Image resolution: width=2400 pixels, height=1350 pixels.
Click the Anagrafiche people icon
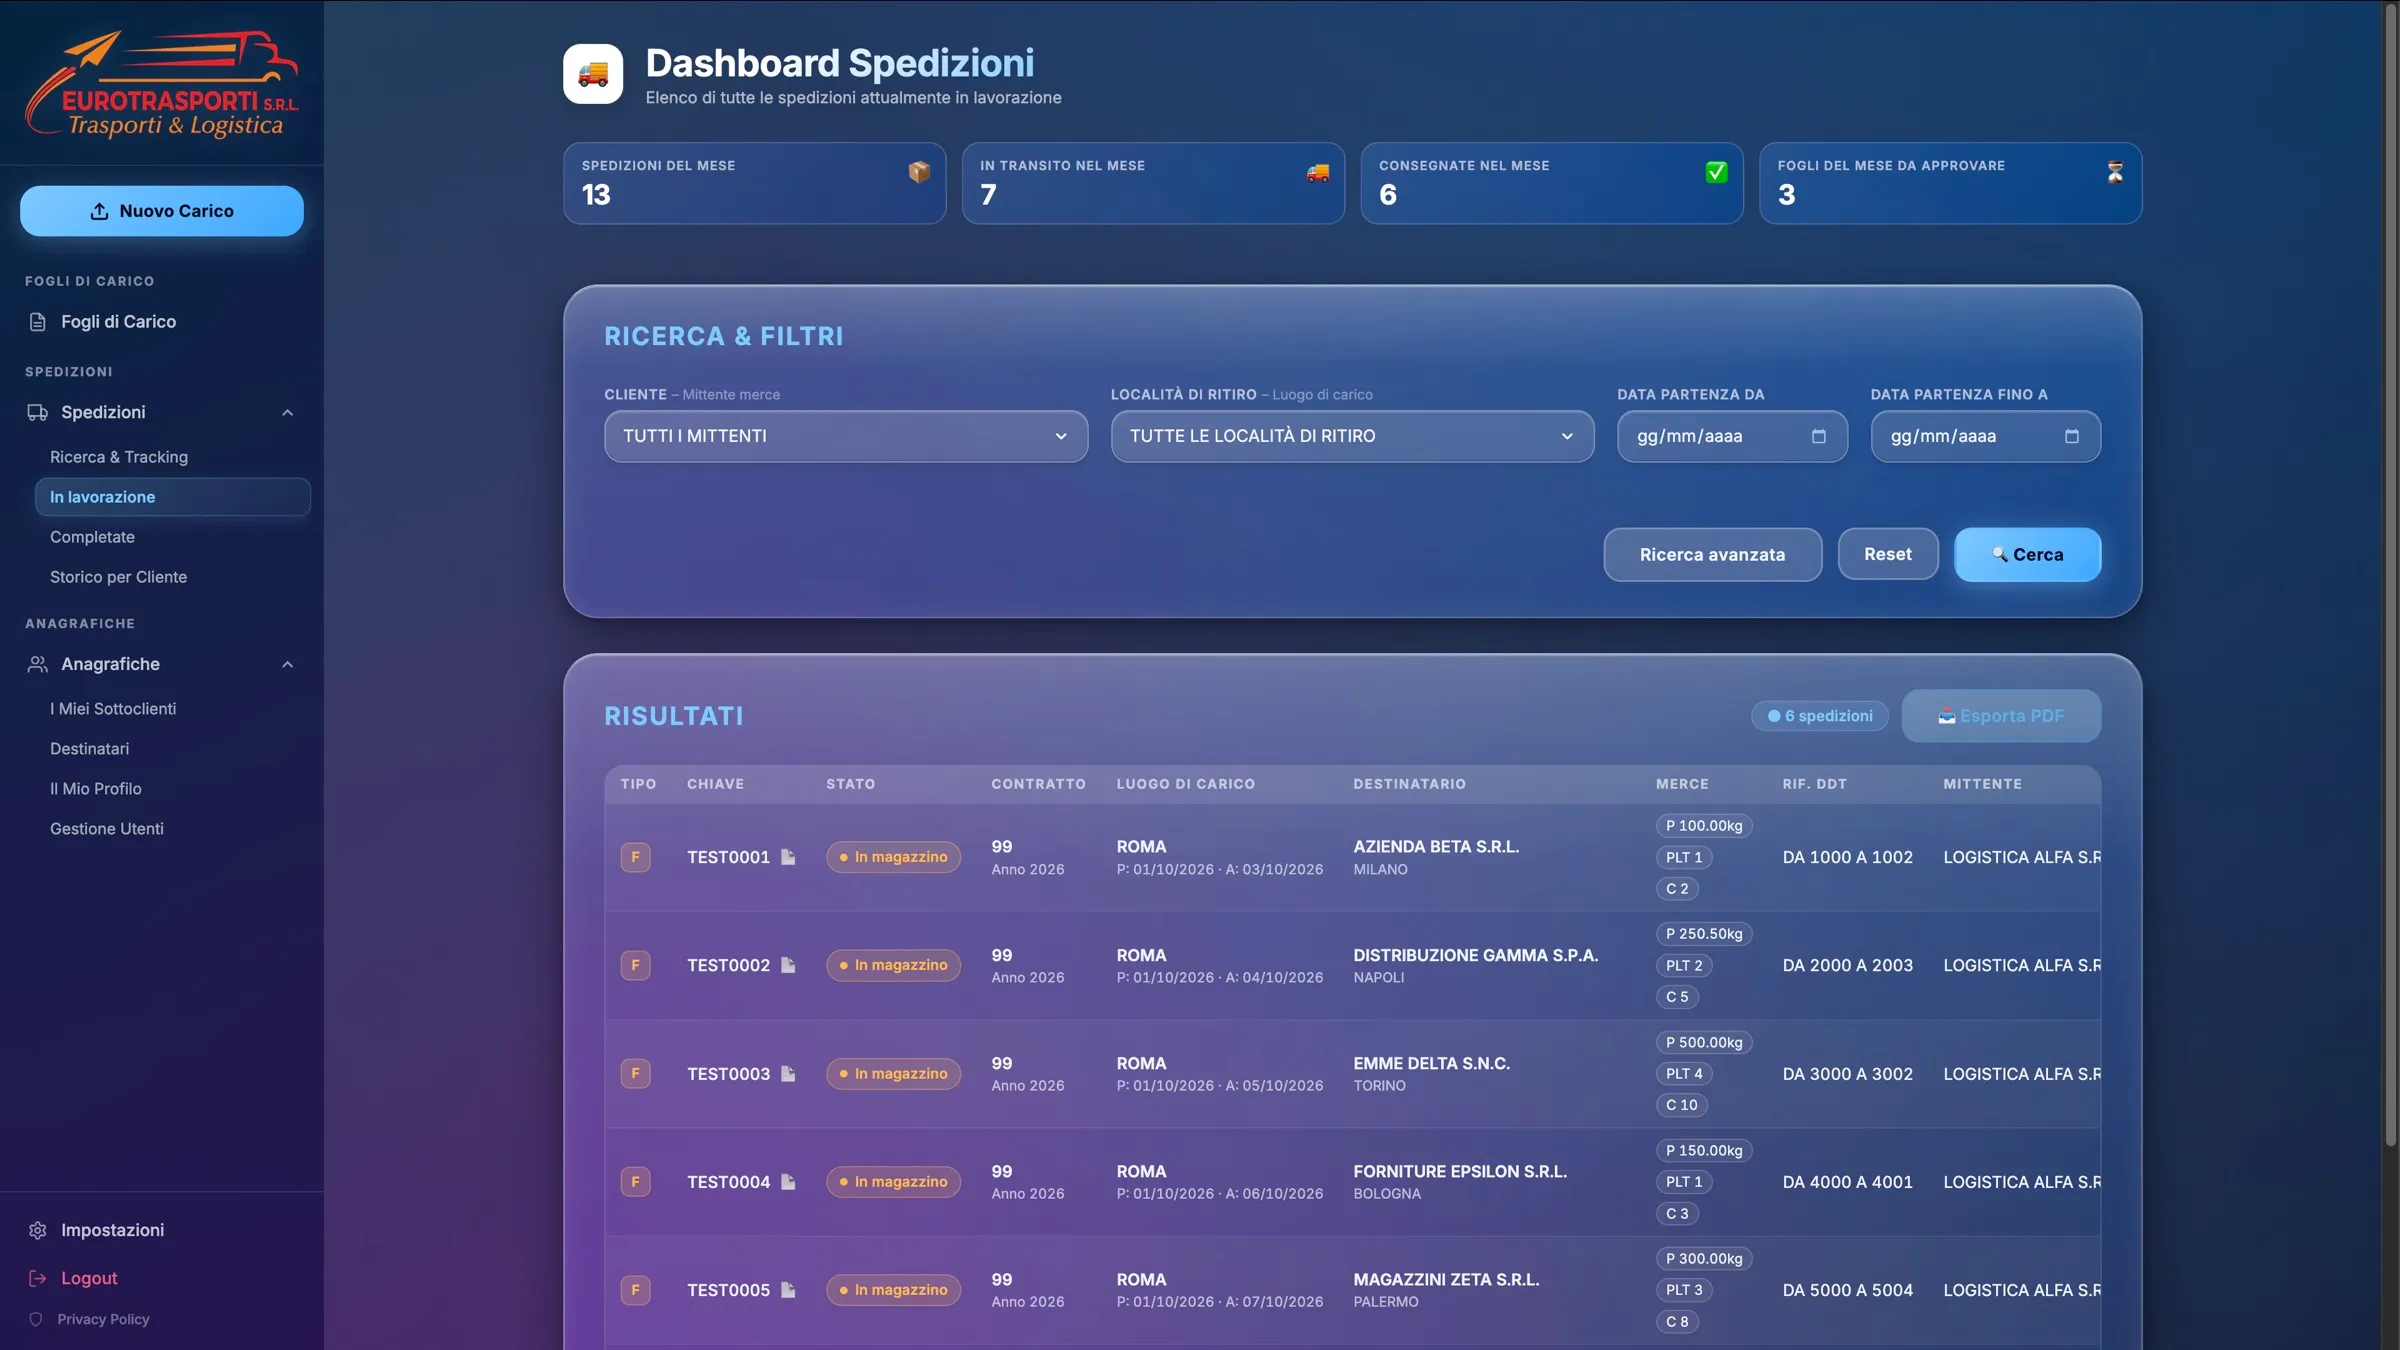pos(38,664)
